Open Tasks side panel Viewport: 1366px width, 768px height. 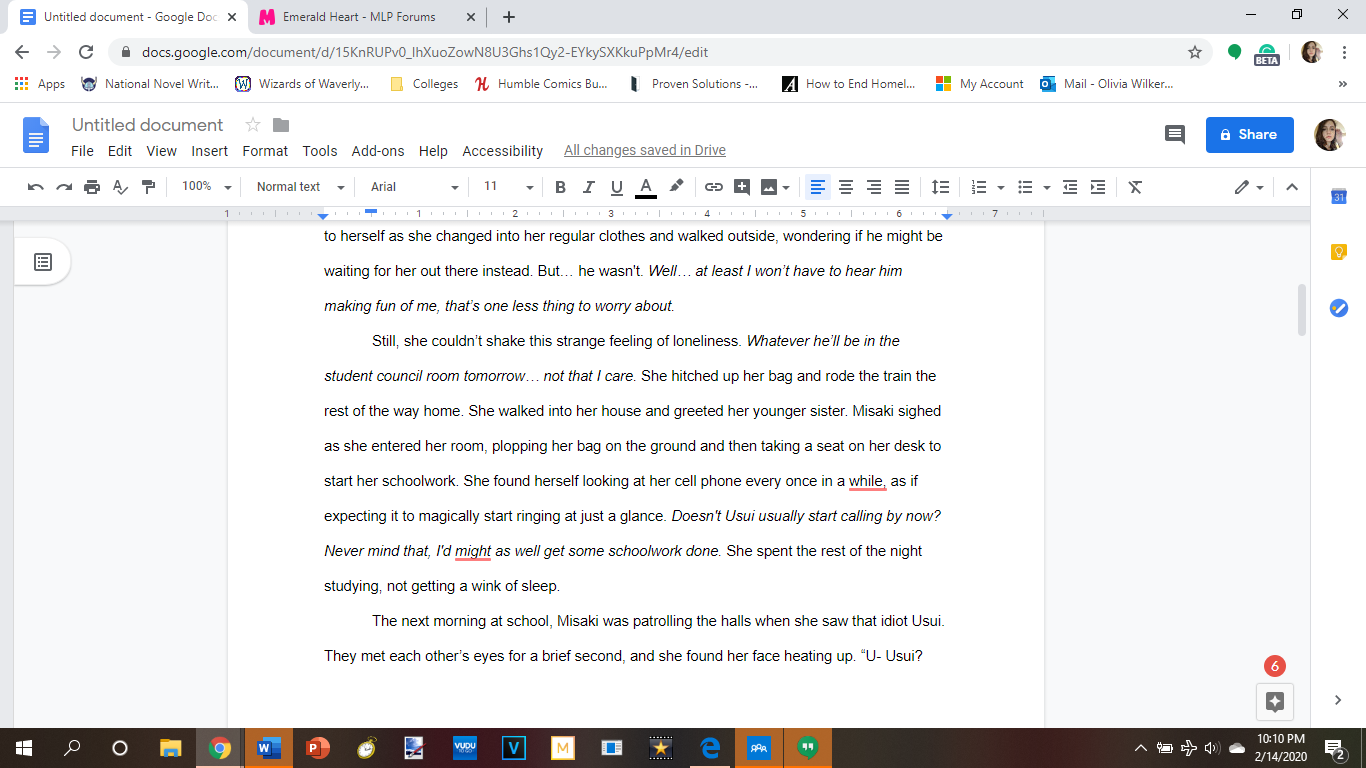(x=1339, y=308)
